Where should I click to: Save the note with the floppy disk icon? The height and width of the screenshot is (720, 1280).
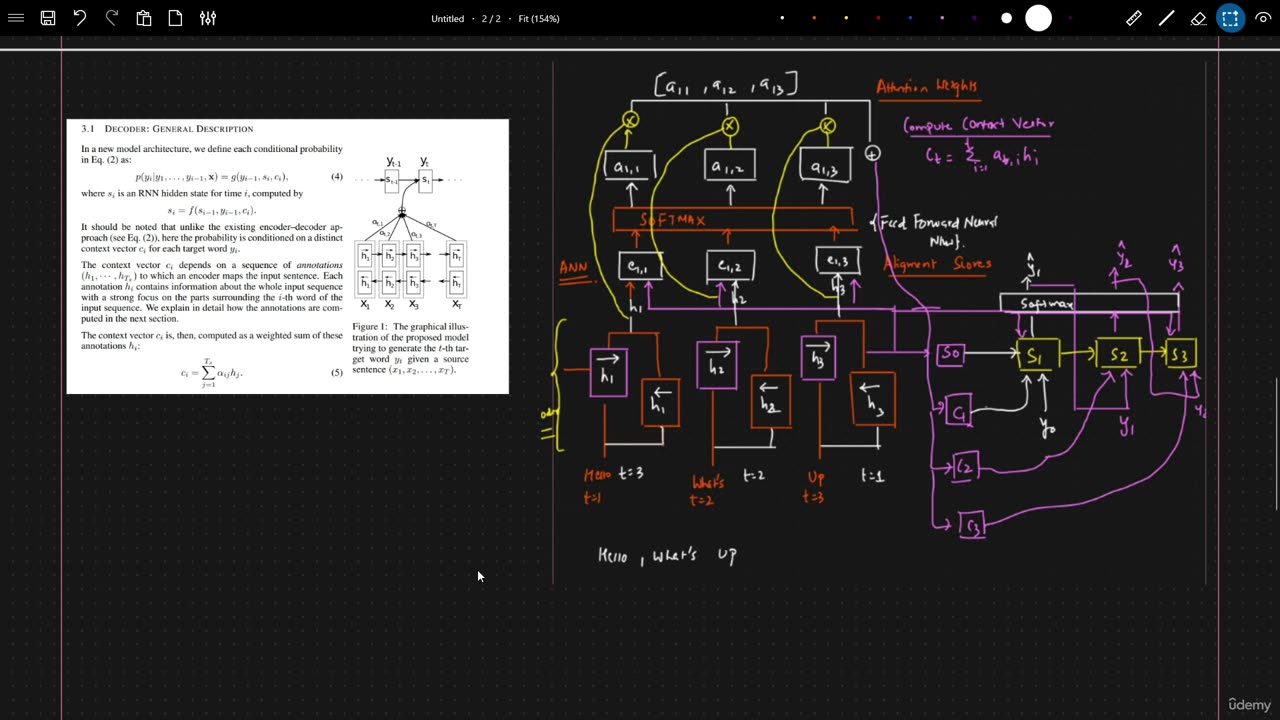click(48, 18)
